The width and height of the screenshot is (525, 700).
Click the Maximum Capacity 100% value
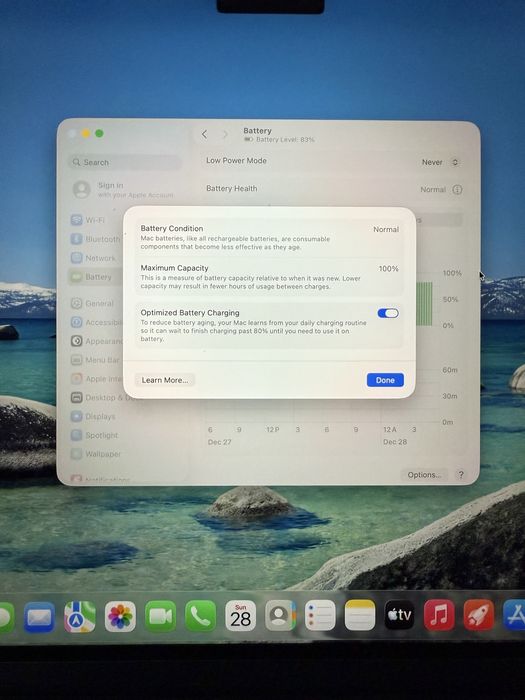tap(388, 269)
